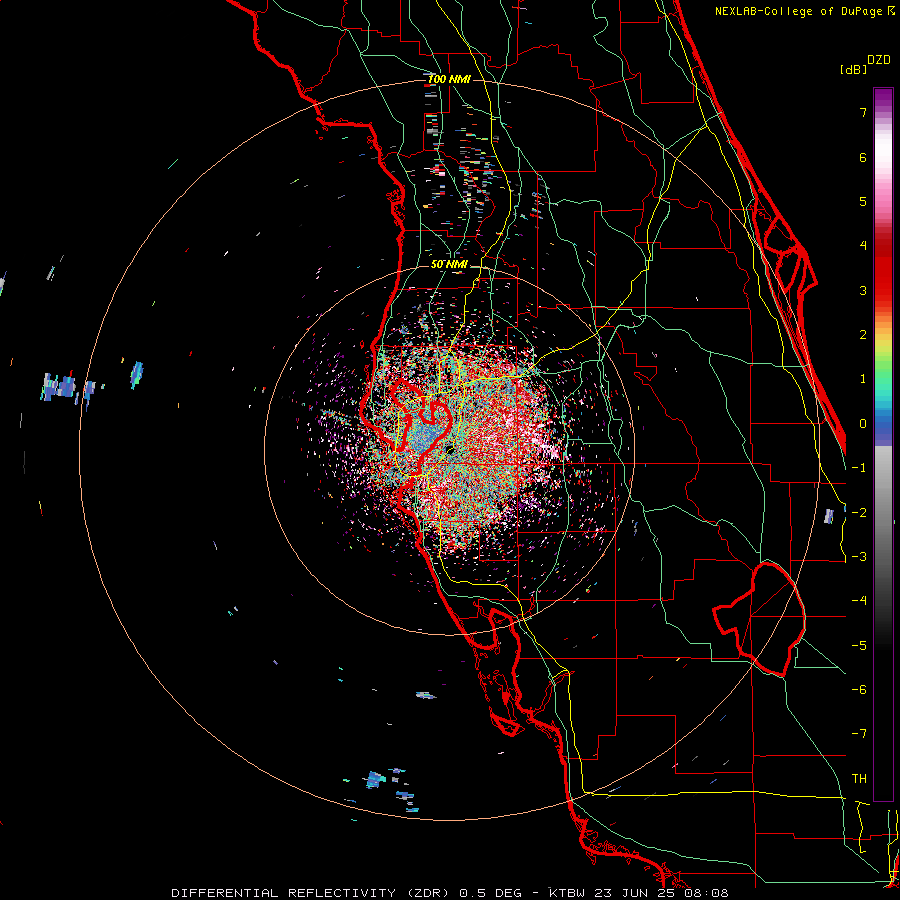Click the [dB] units label
Screen dimensions: 900x900
854,69
